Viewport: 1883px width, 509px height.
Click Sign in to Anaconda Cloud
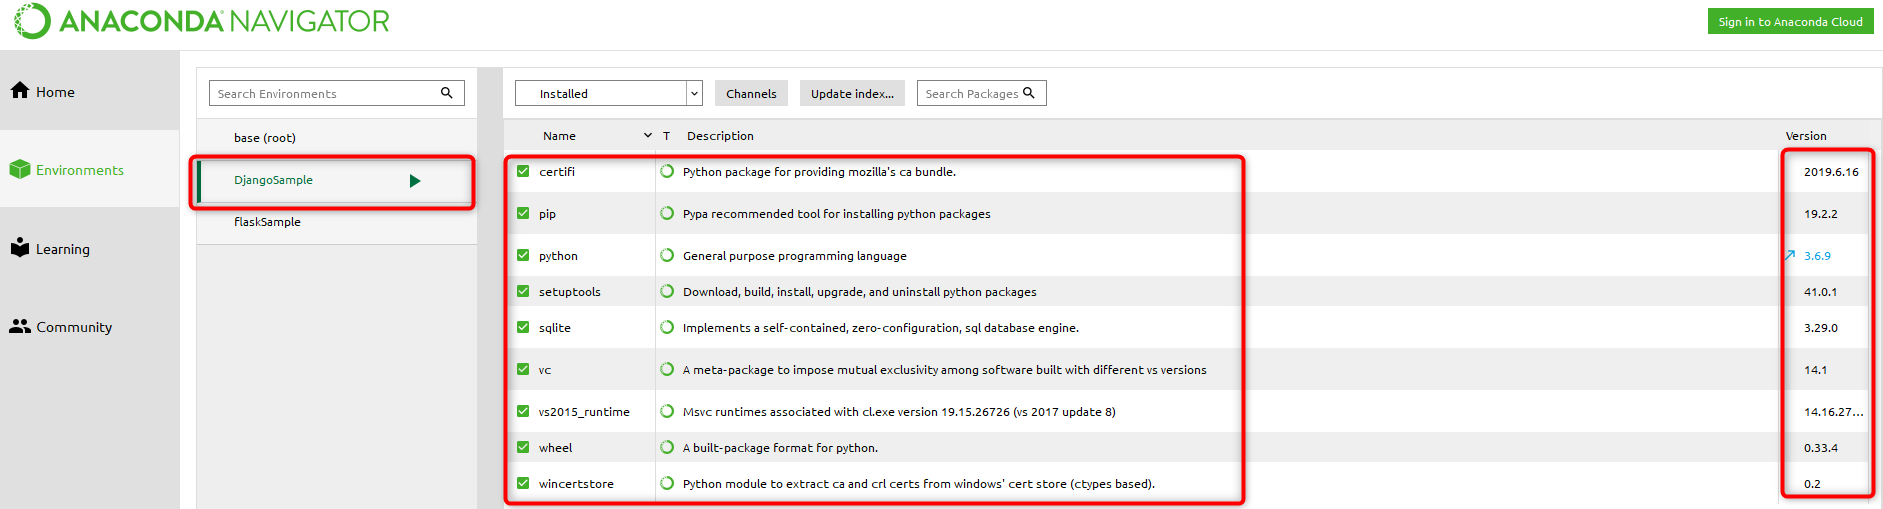click(1790, 22)
